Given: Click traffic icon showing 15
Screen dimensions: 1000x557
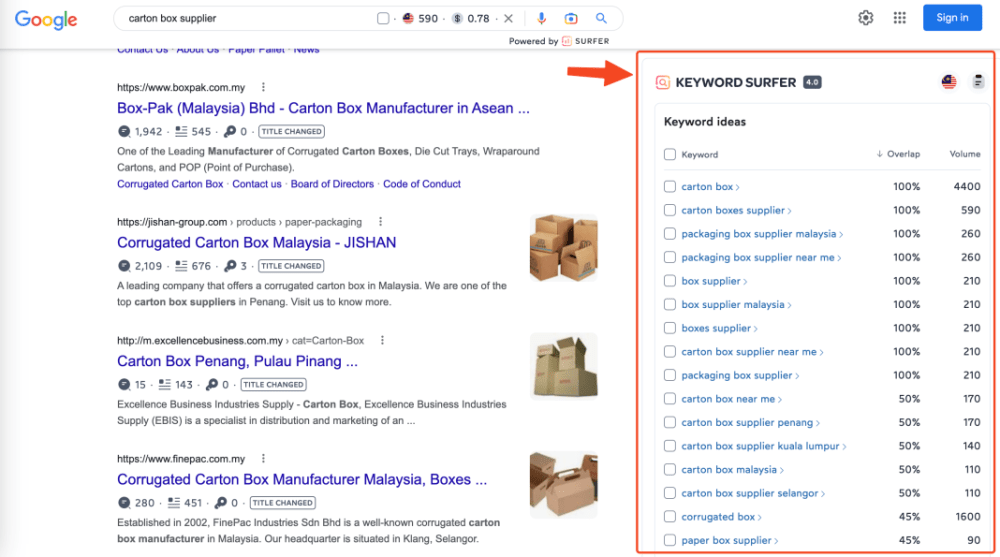Looking at the screenshot, I should click(124, 385).
